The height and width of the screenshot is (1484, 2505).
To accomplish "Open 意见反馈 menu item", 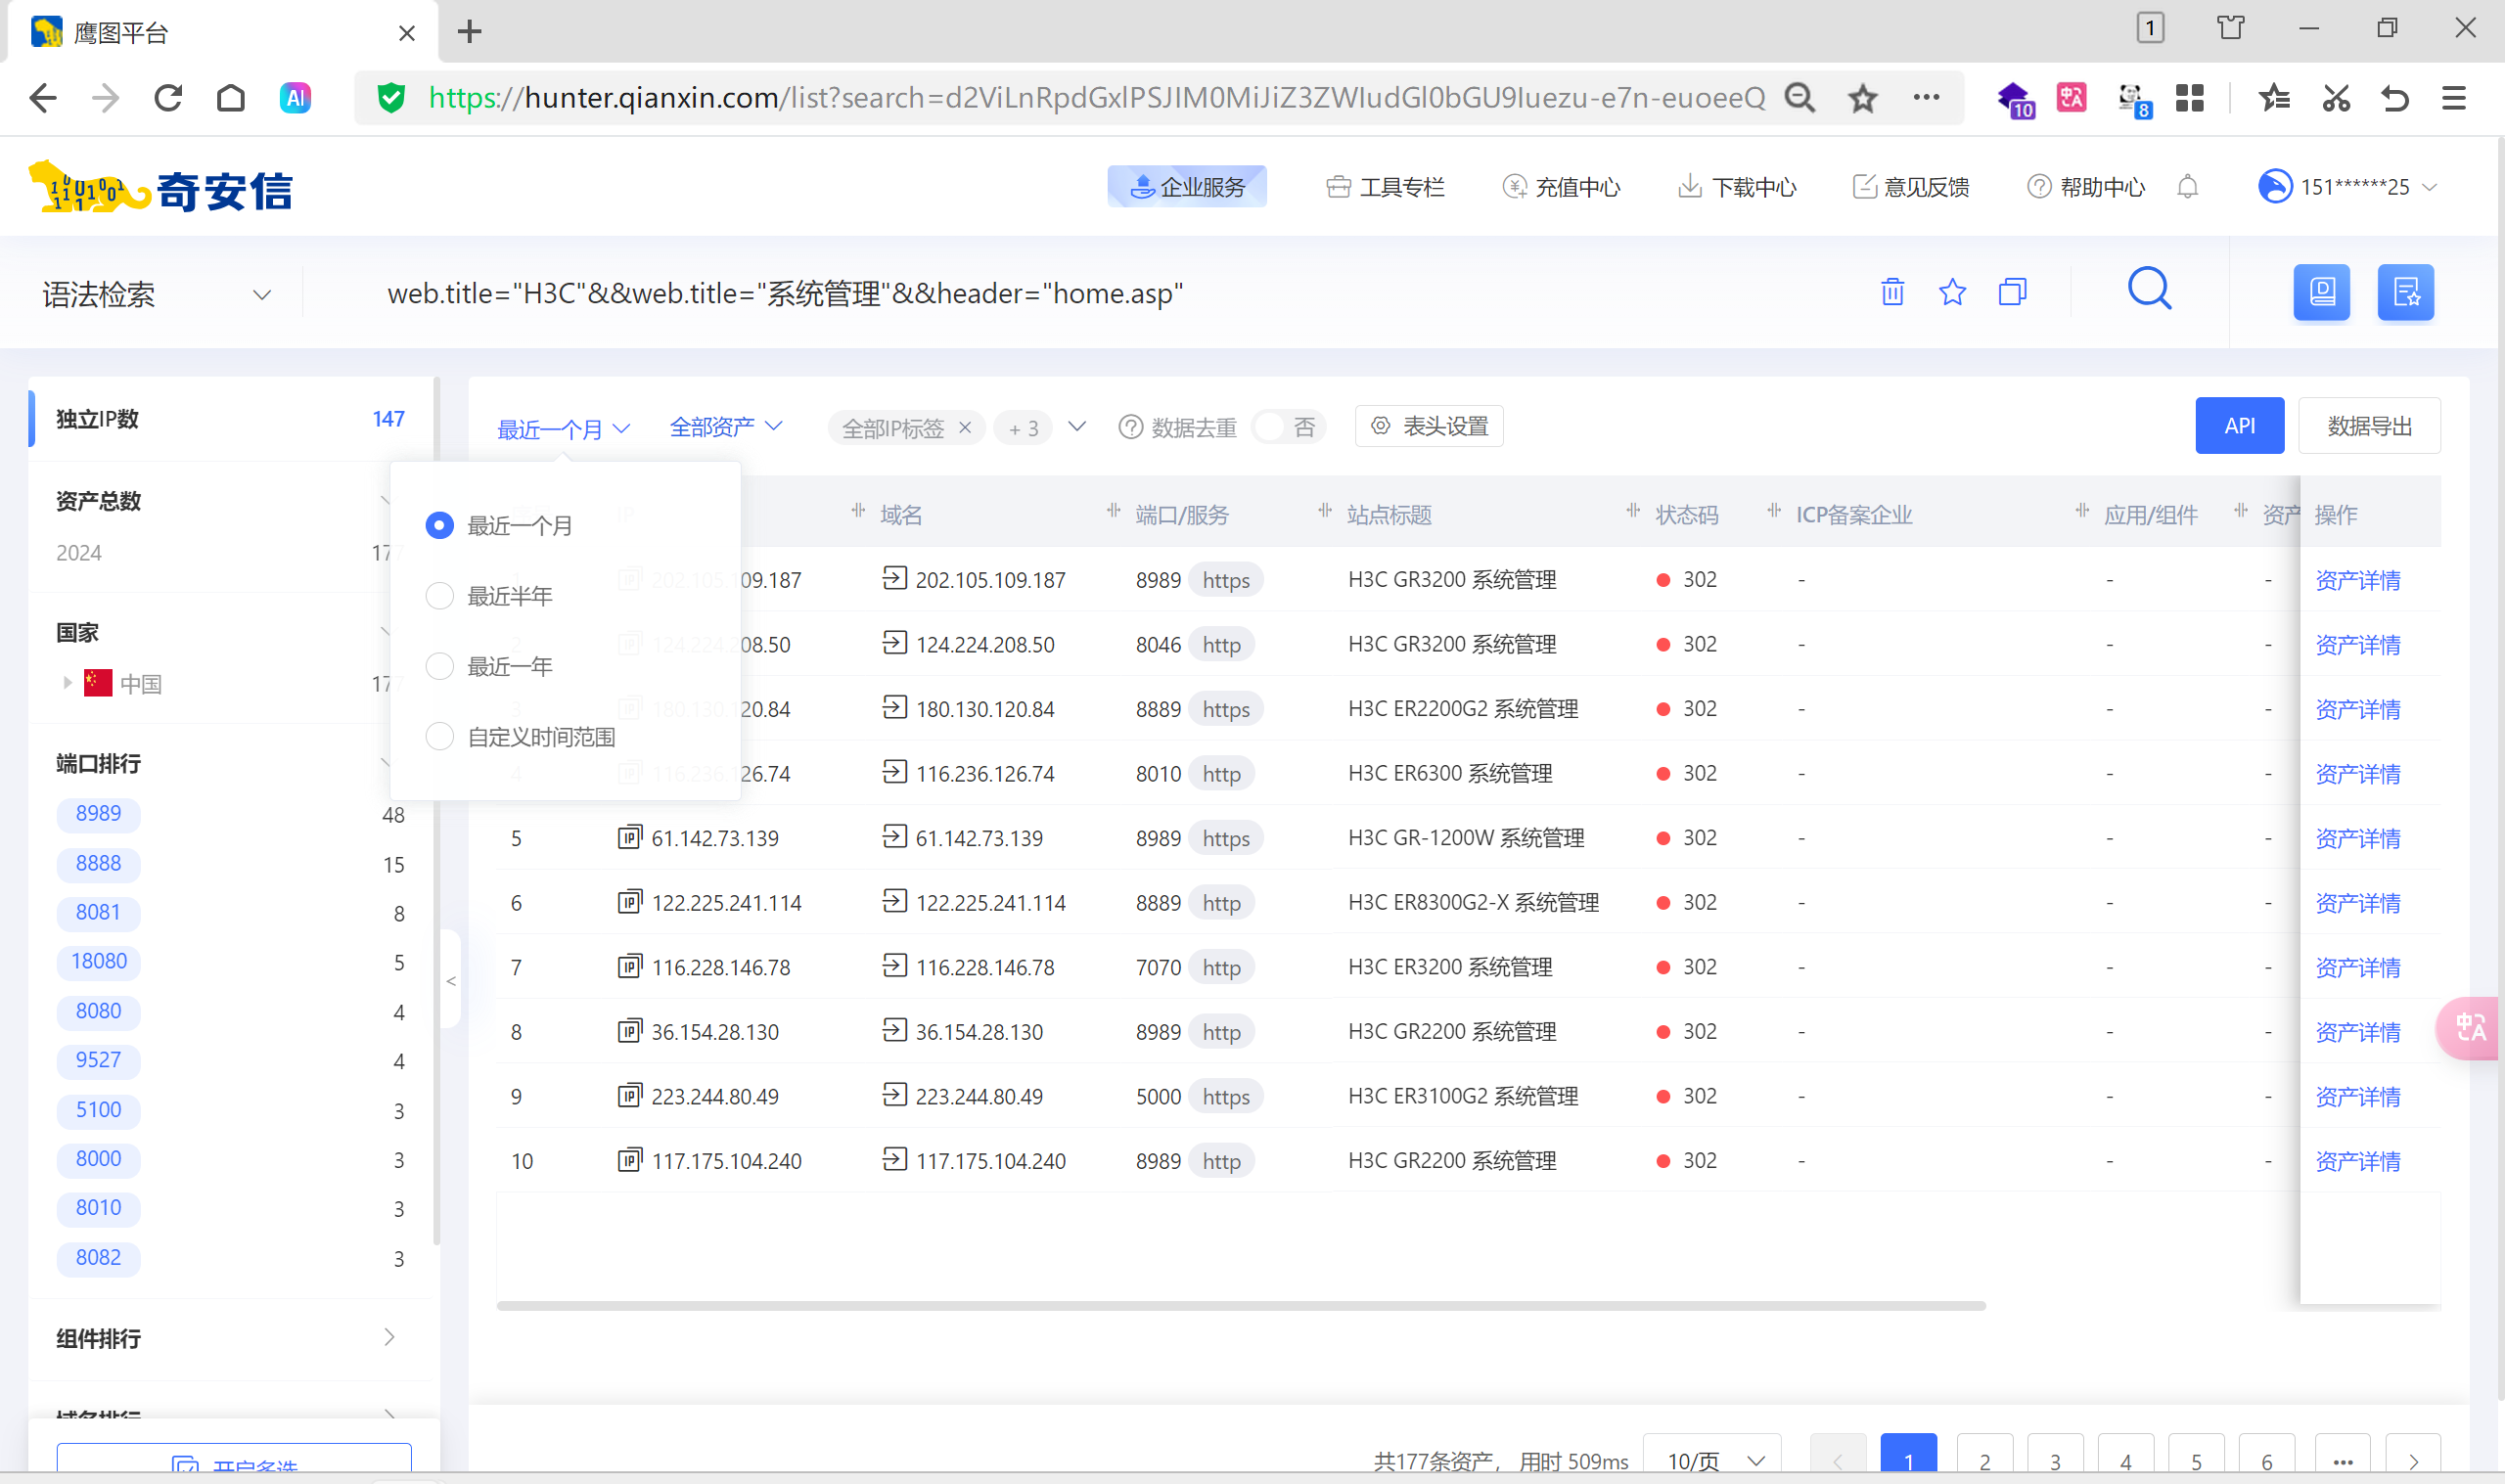I will 1911,187.
